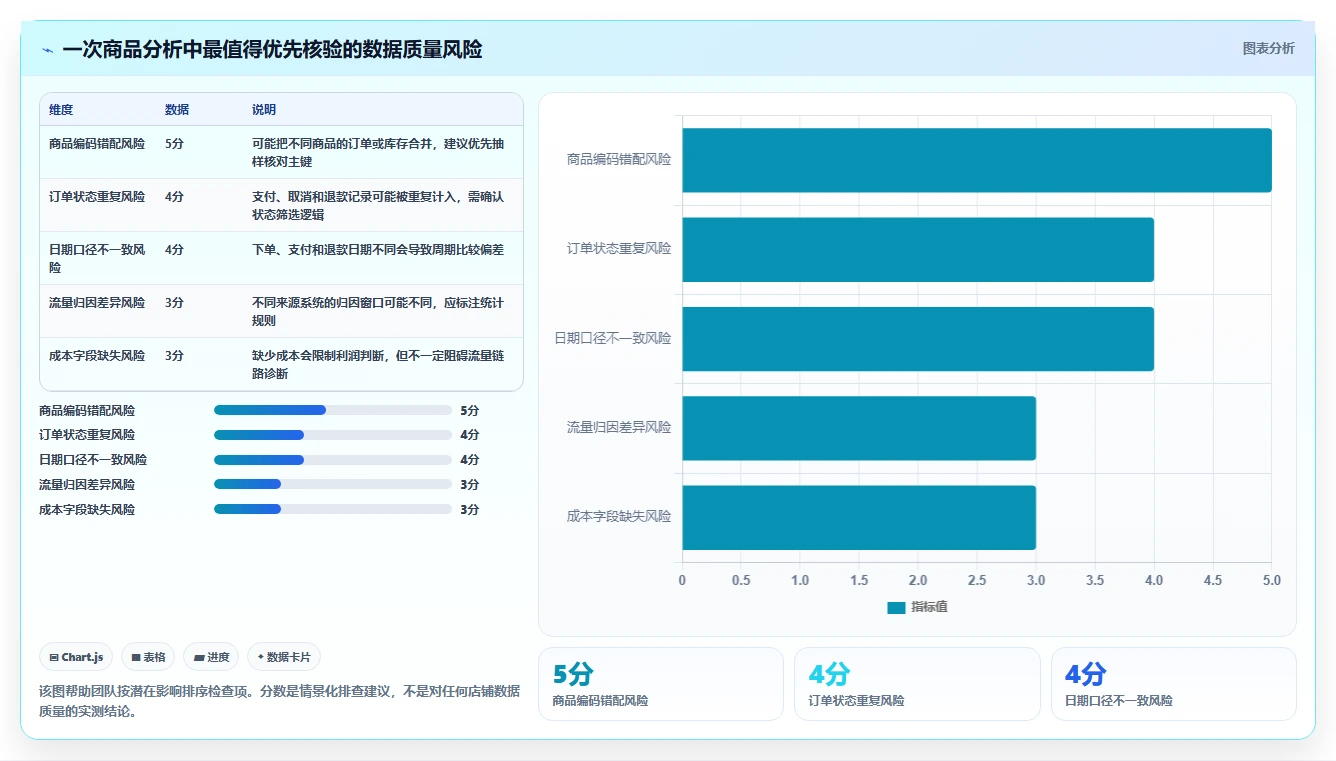Image resolution: width=1336 pixels, height=761 pixels.
Task: Click the 商品编码错配风险 chart bar
Action: coord(977,160)
